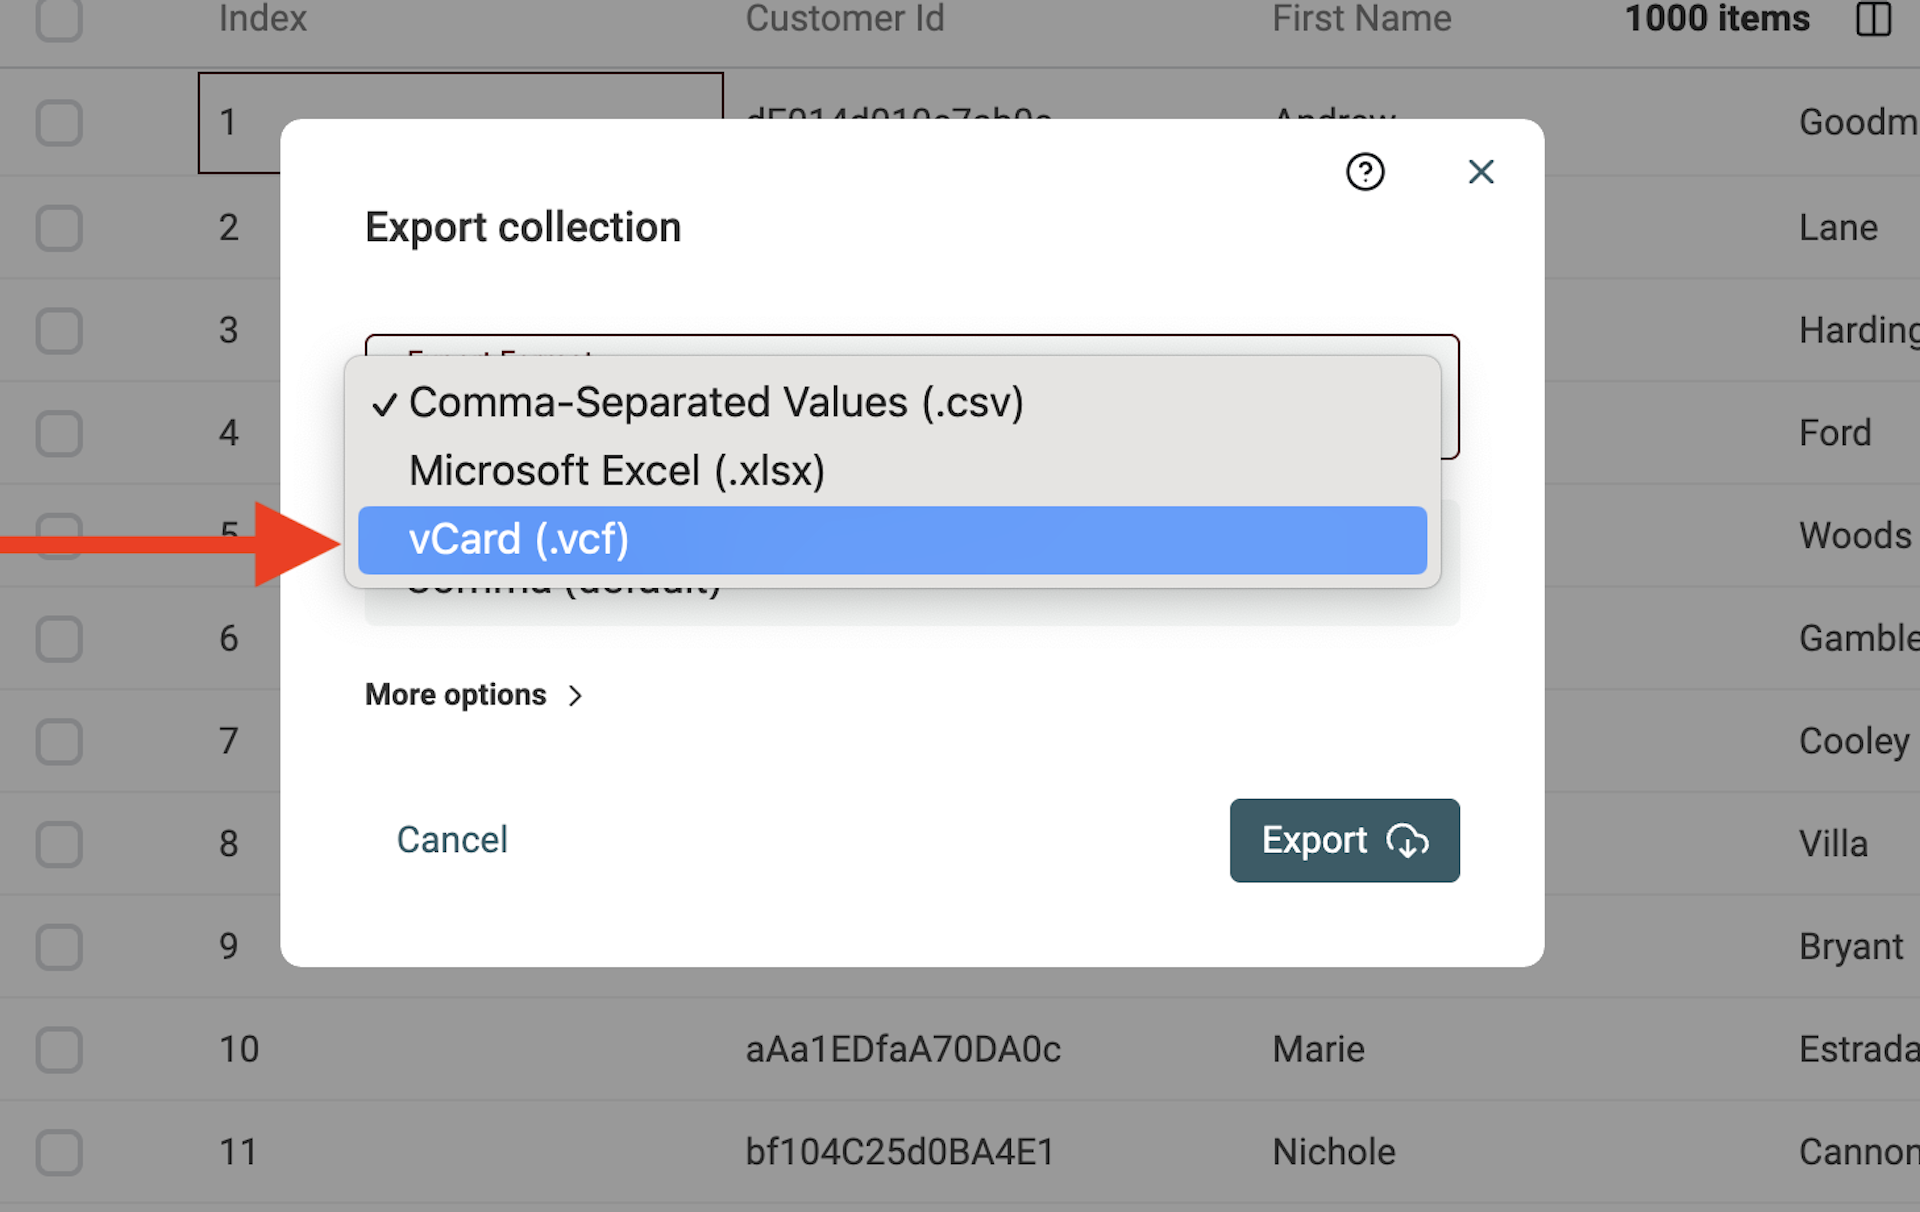Sort by the Customer Id column header
This screenshot has height=1212, width=1920.
pyautogui.click(x=845, y=19)
